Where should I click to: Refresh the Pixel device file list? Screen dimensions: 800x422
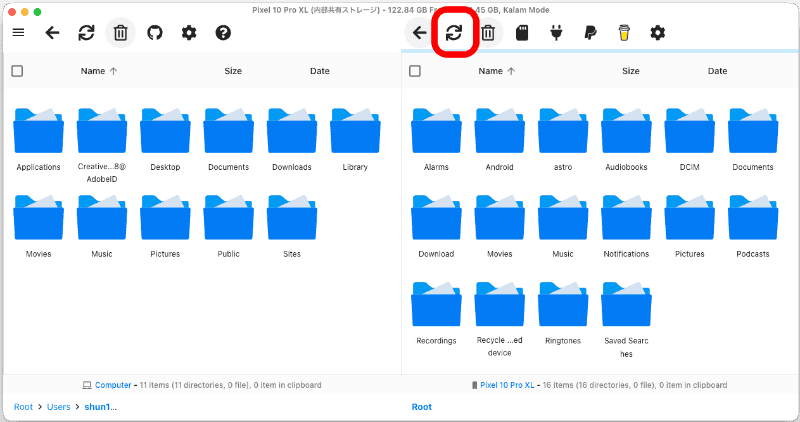click(454, 33)
